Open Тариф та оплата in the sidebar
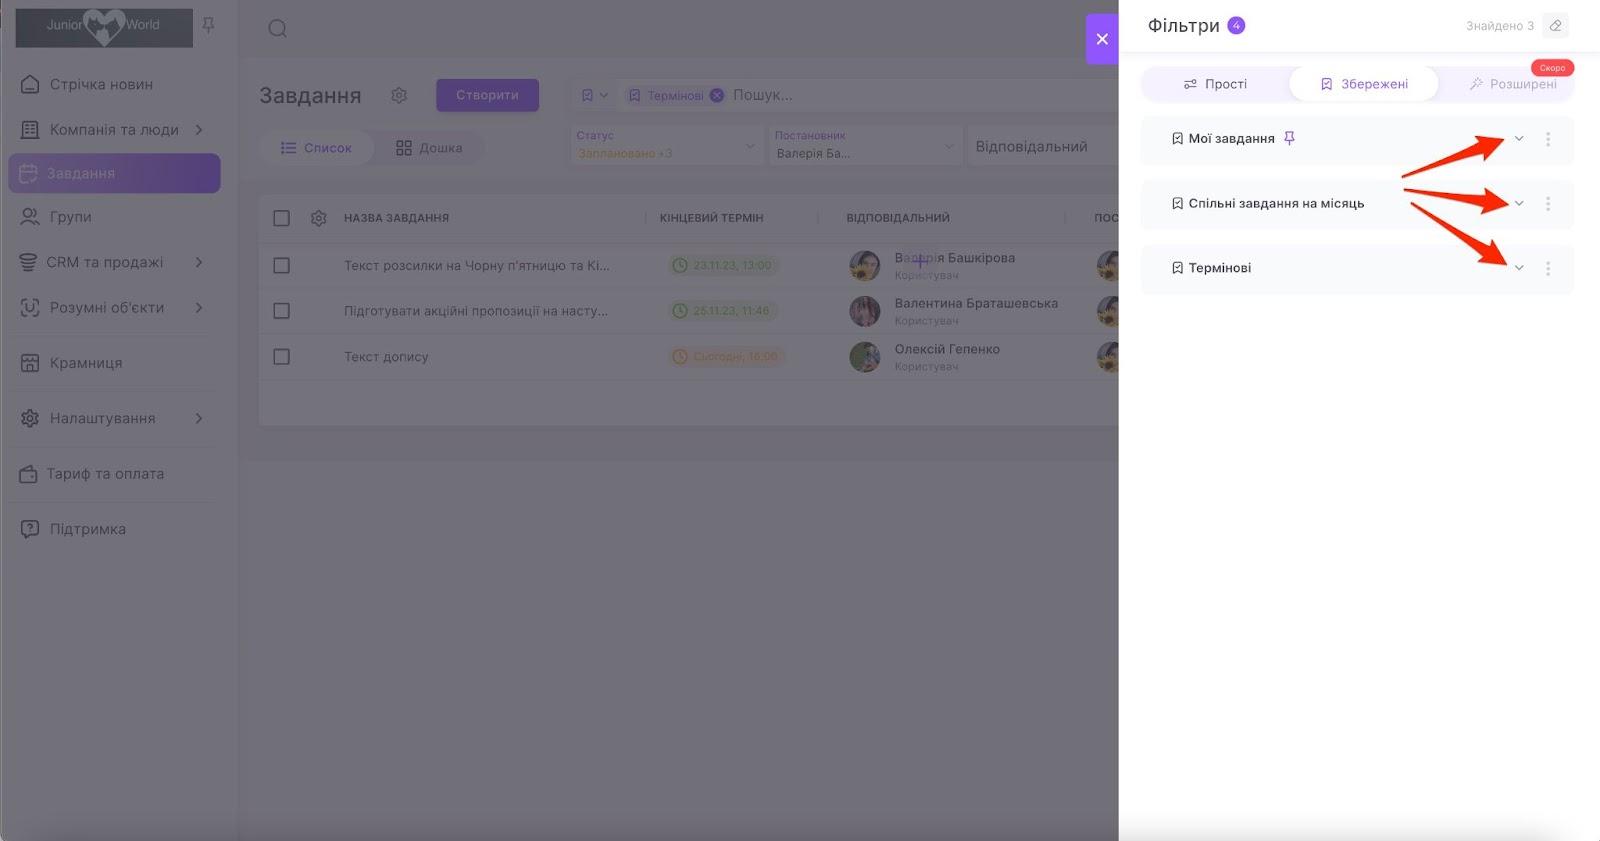Screen dimensions: 1600x841 point(105,474)
